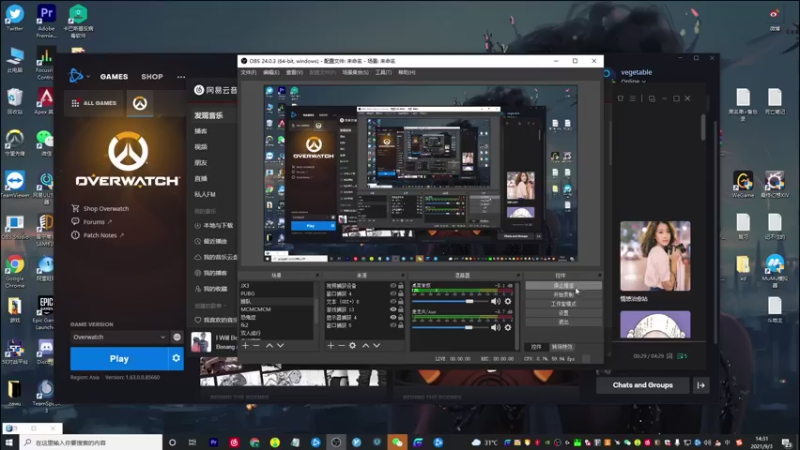Select Overwatch icon tab in Battle.net
This screenshot has height=450, width=800.
tap(140, 103)
